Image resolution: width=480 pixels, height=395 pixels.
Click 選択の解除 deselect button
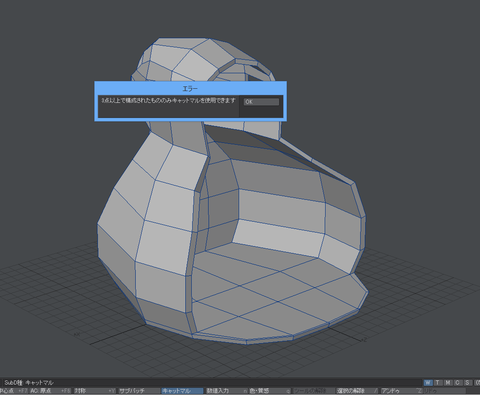click(x=357, y=391)
